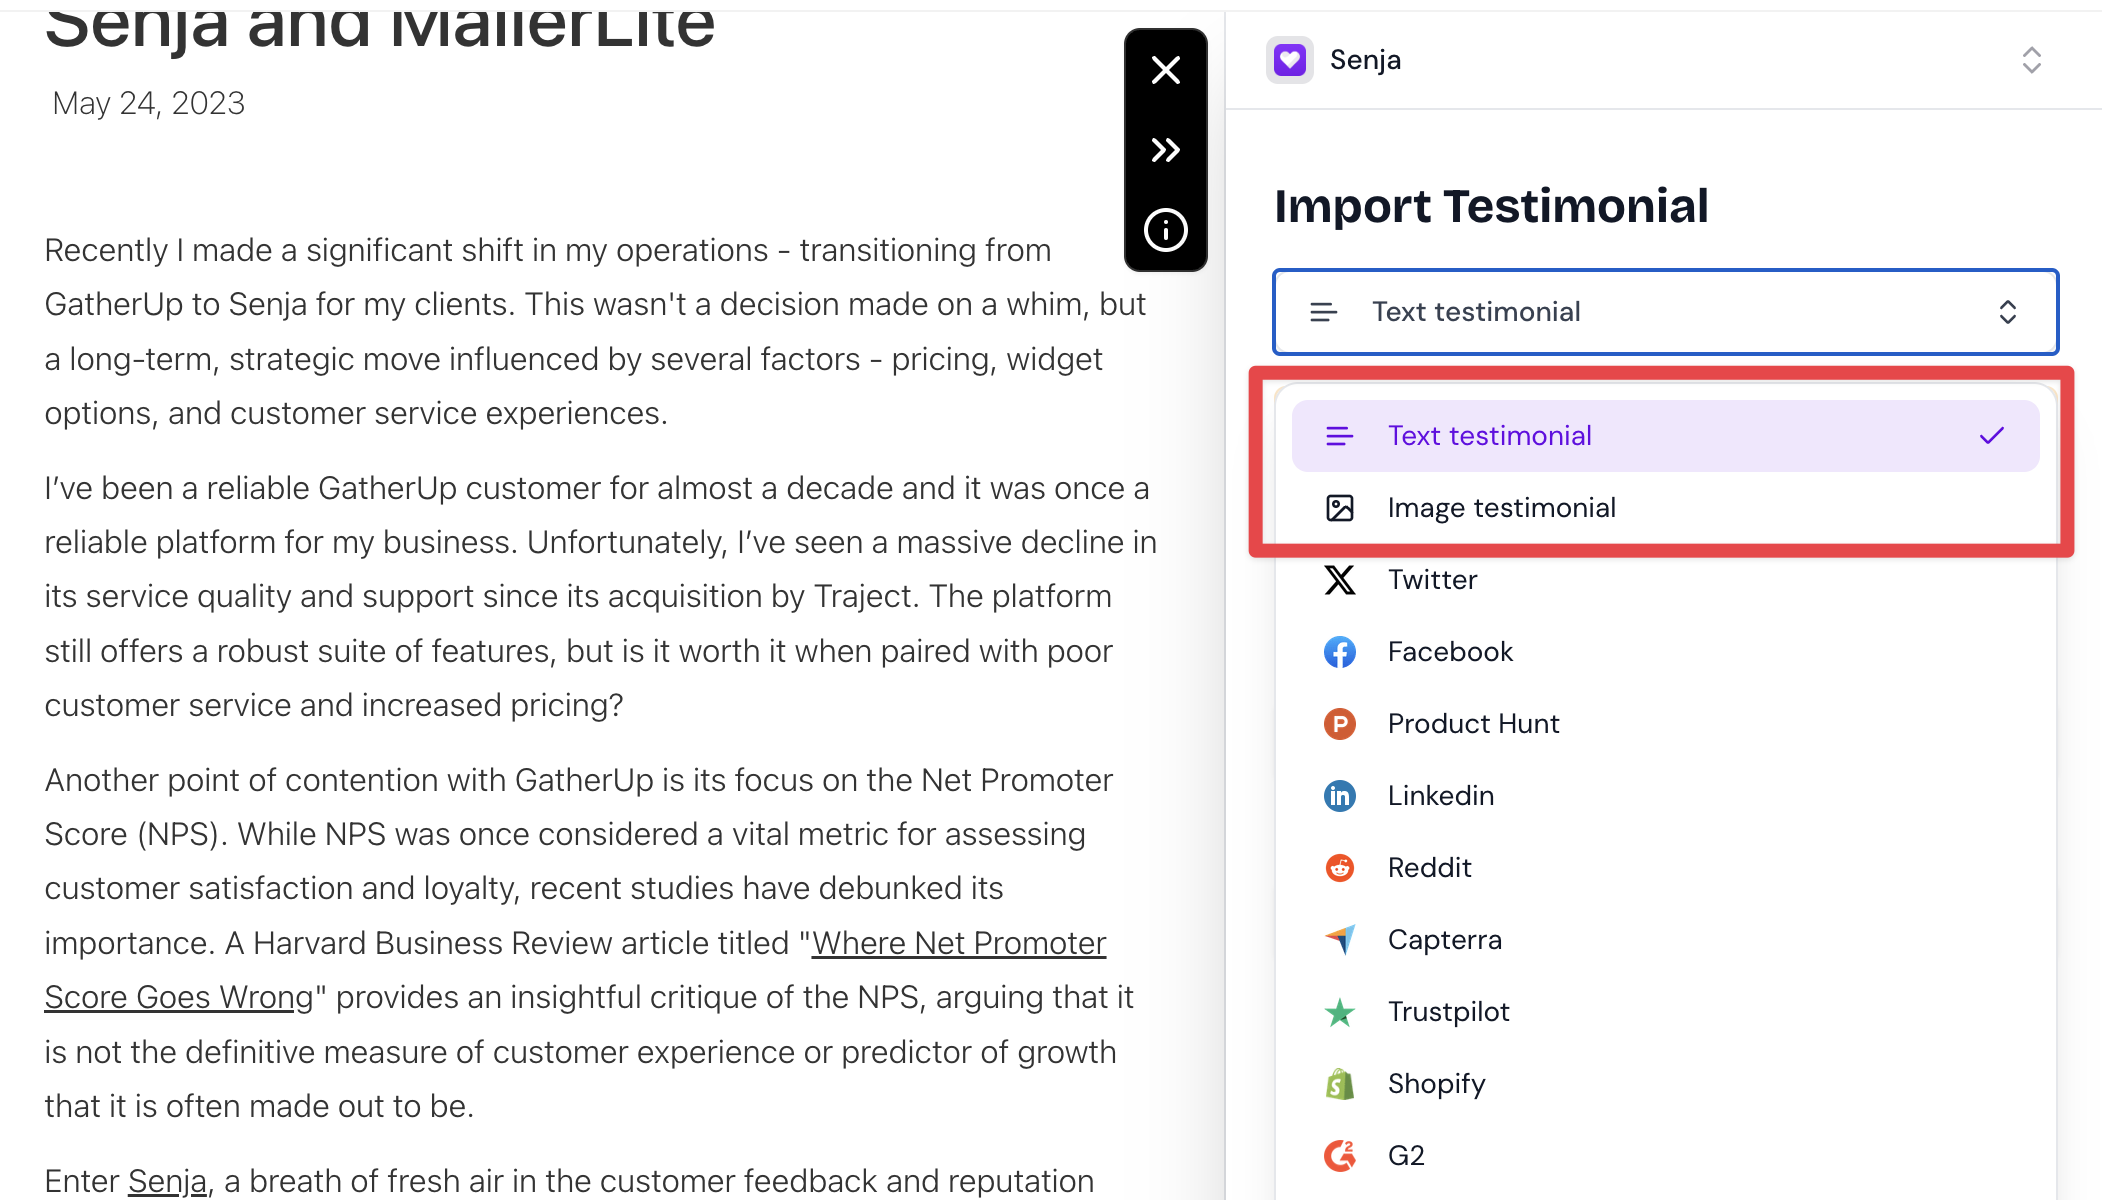The image size is (2102, 1200).
Task: Open the Where Net Promoter article link
Action: (958, 943)
